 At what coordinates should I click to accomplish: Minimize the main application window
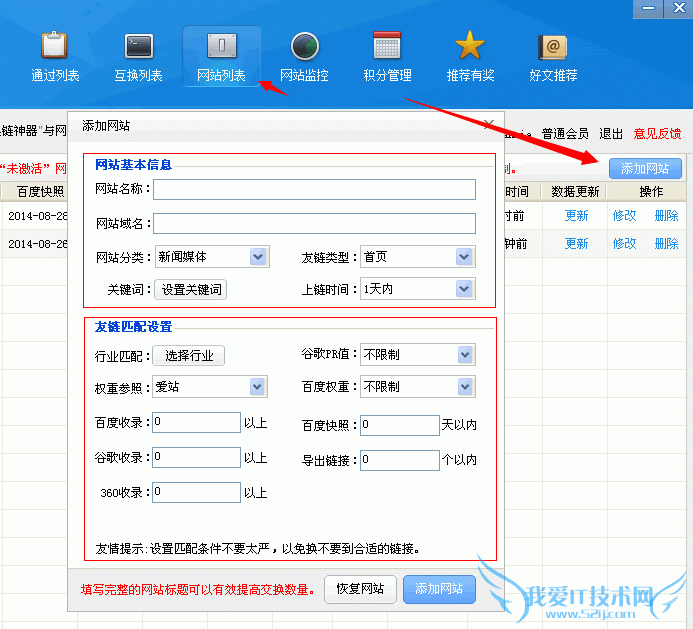(x=648, y=8)
